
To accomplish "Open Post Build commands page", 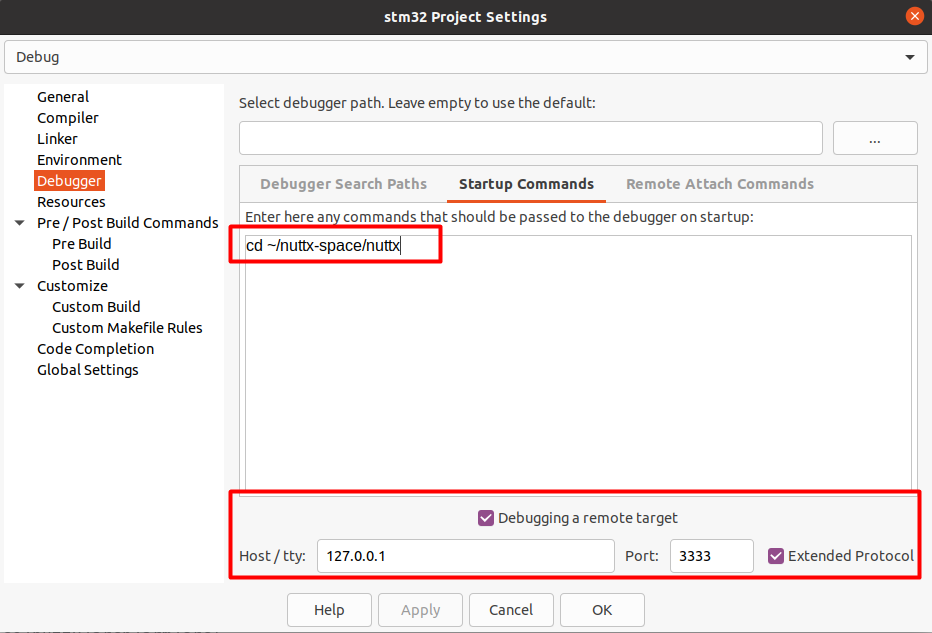I will (x=86, y=265).
